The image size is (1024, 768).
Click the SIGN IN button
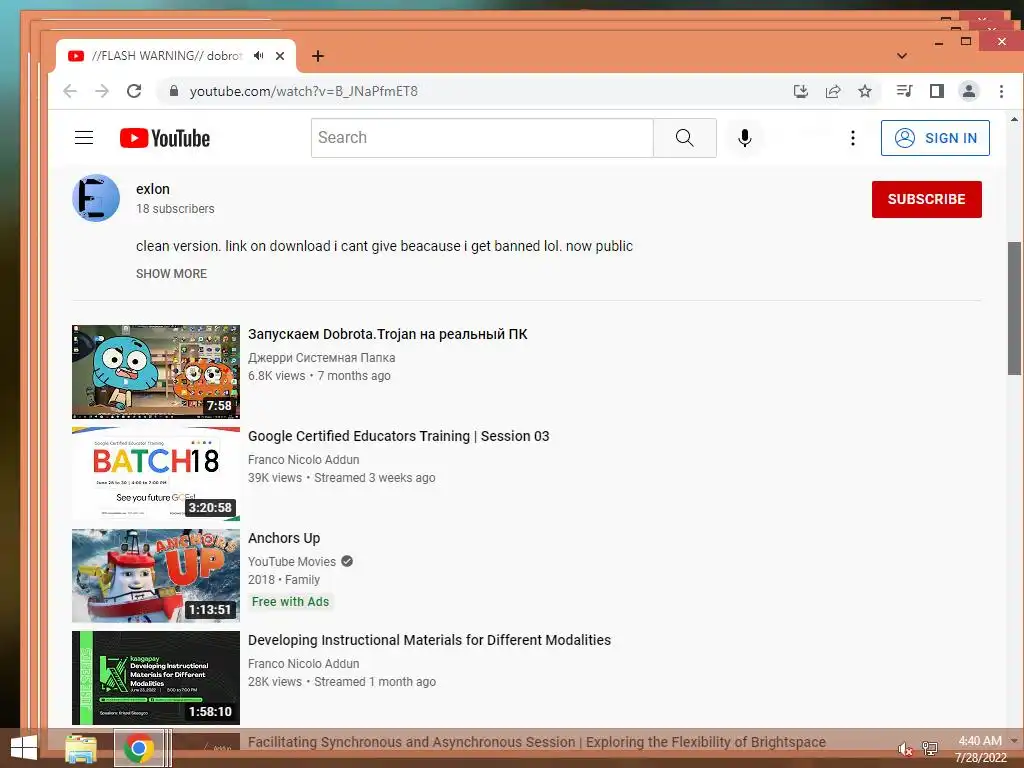click(935, 138)
